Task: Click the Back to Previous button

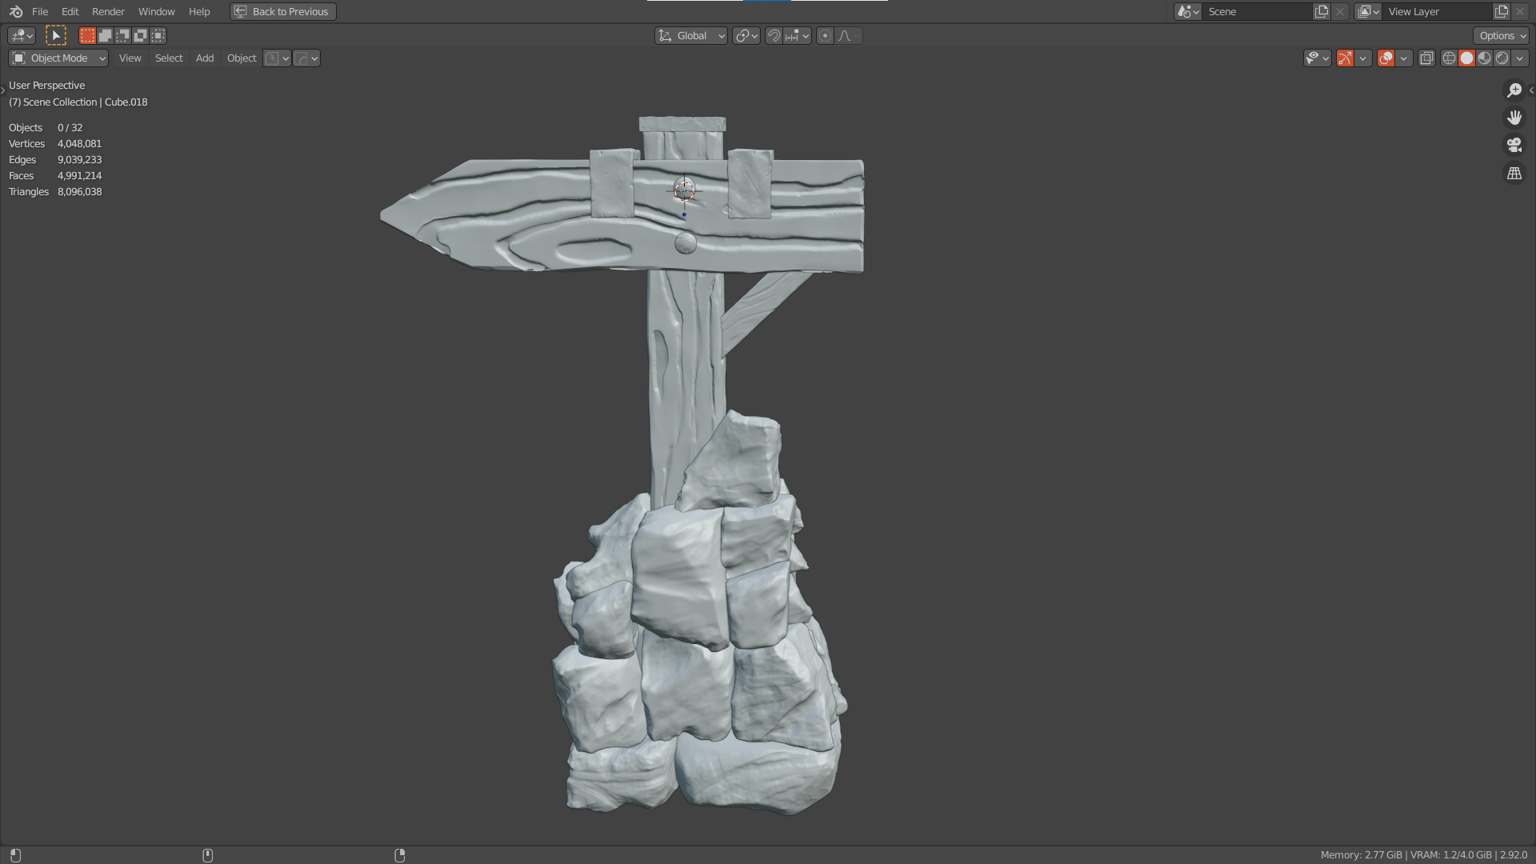Action: tap(283, 11)
